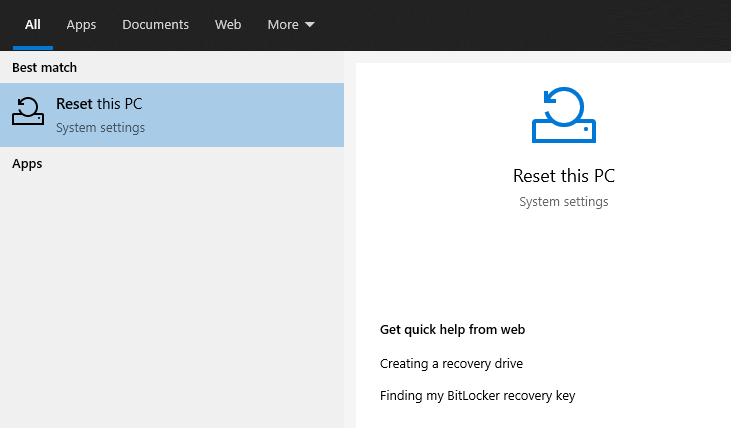The height and width of the screenshot is (428, 731).
Task: Open the Apps search filter tab
Action: click(x=81, y=25)
